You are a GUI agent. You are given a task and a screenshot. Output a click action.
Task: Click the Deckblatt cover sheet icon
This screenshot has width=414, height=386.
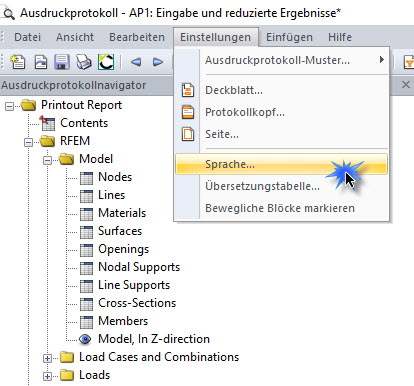click(188, 90)
